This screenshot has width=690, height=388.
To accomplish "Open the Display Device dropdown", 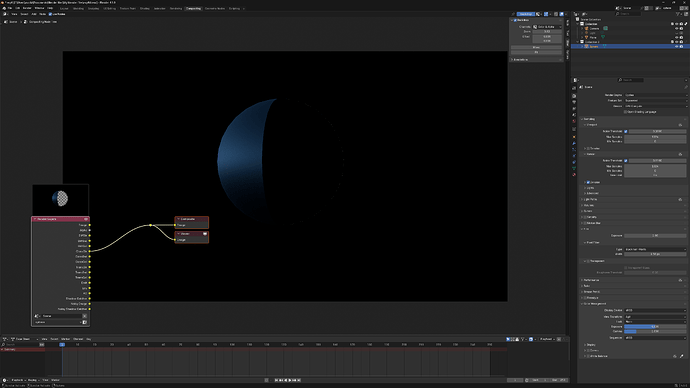I will [655, 310].
